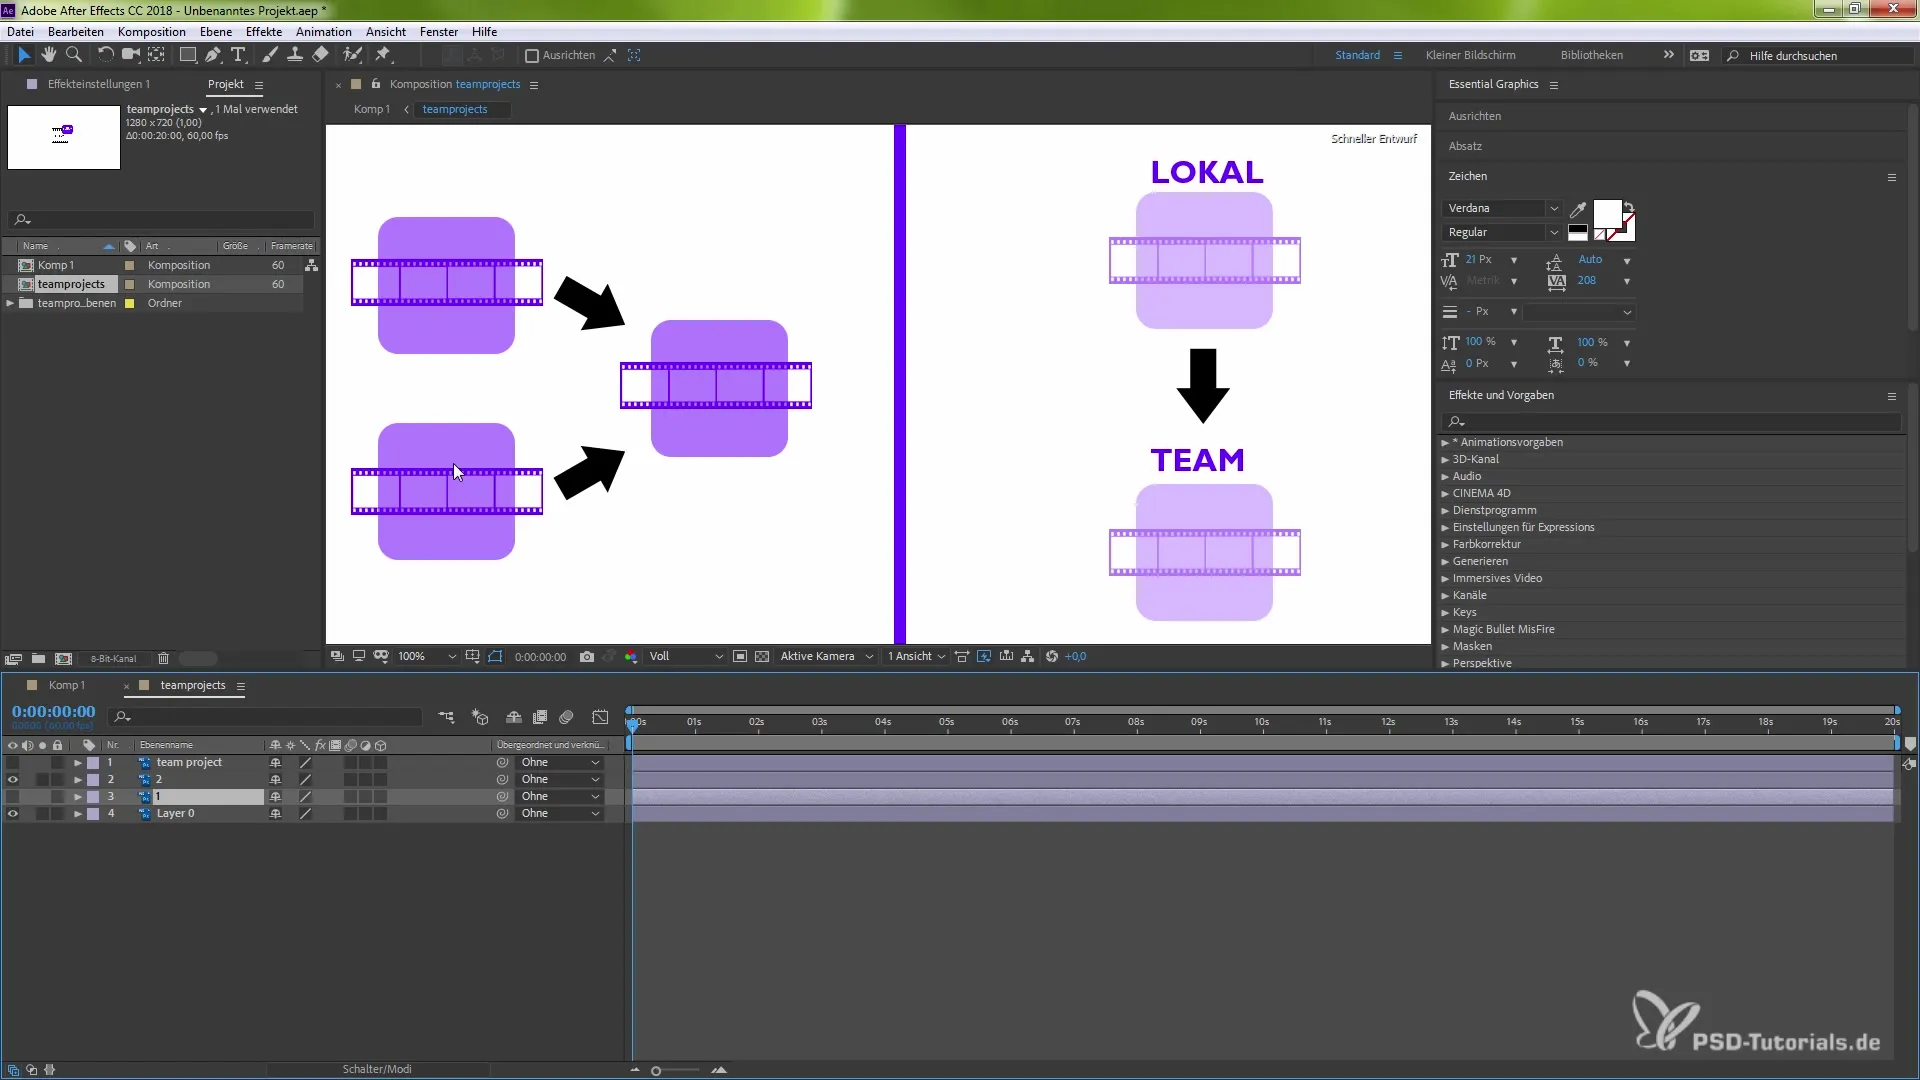The height and width of the screenshot is (1080, 1920).
Task: Open the Verdana font family dropdown
Action: pos(1502,208)
